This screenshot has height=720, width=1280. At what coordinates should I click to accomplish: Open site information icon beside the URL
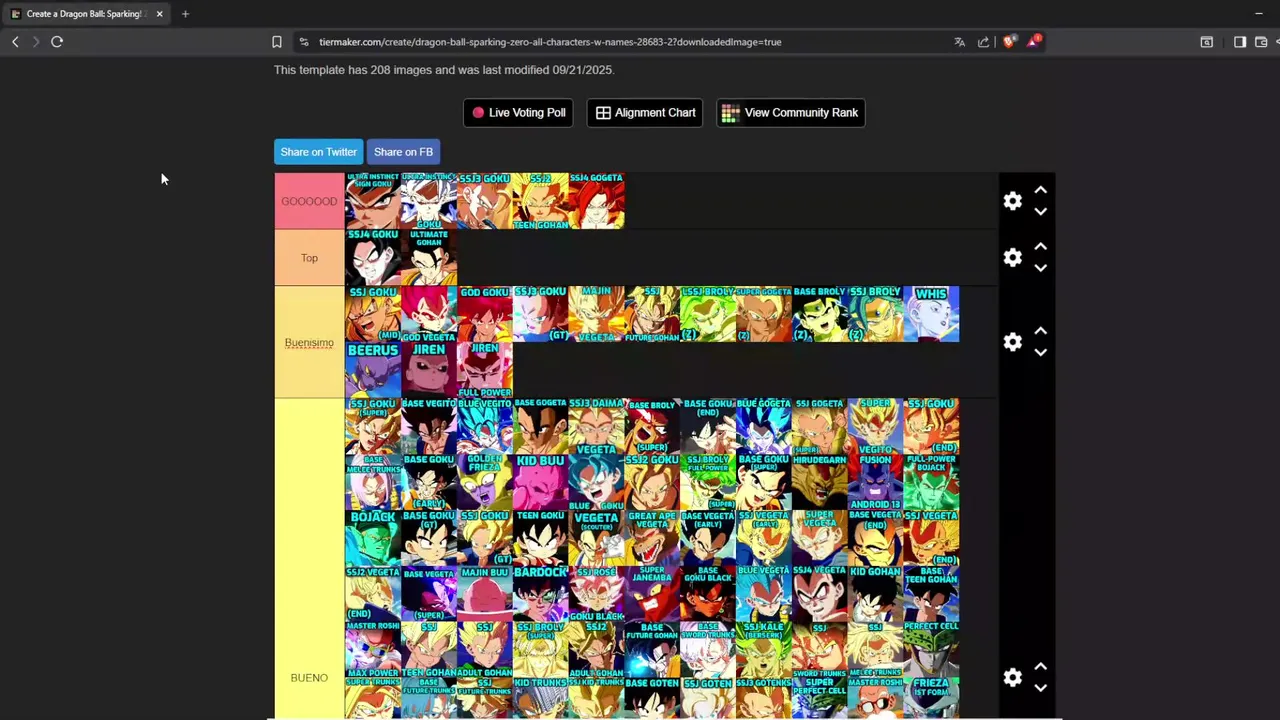click(x=304, y=42)
